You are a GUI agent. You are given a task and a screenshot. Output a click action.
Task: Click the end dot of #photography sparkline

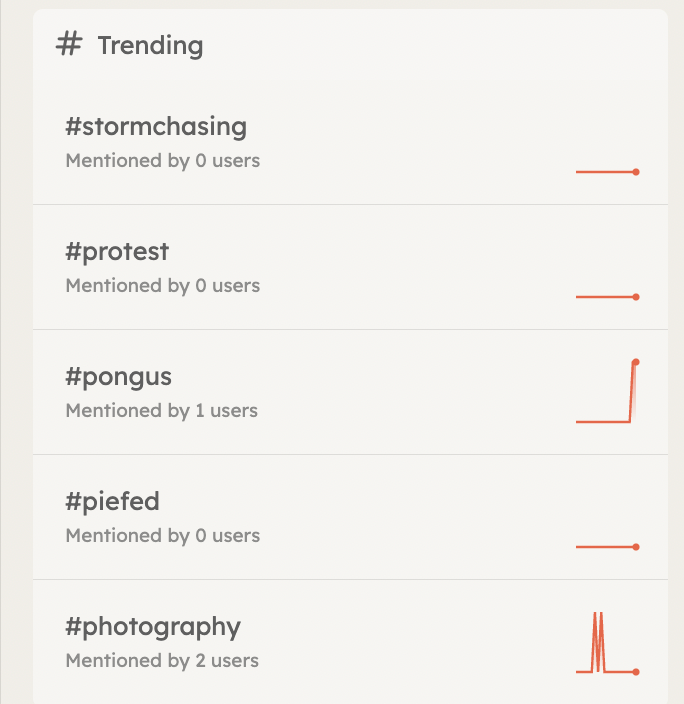636,672
